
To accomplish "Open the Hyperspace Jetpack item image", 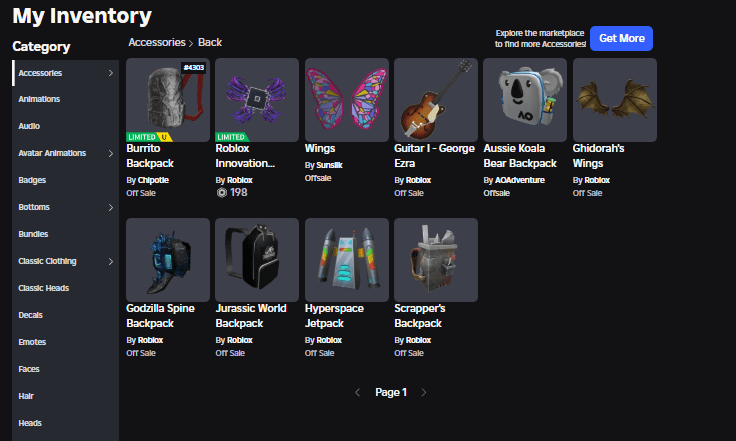I will pyautogui.click(x=346, y=259).
